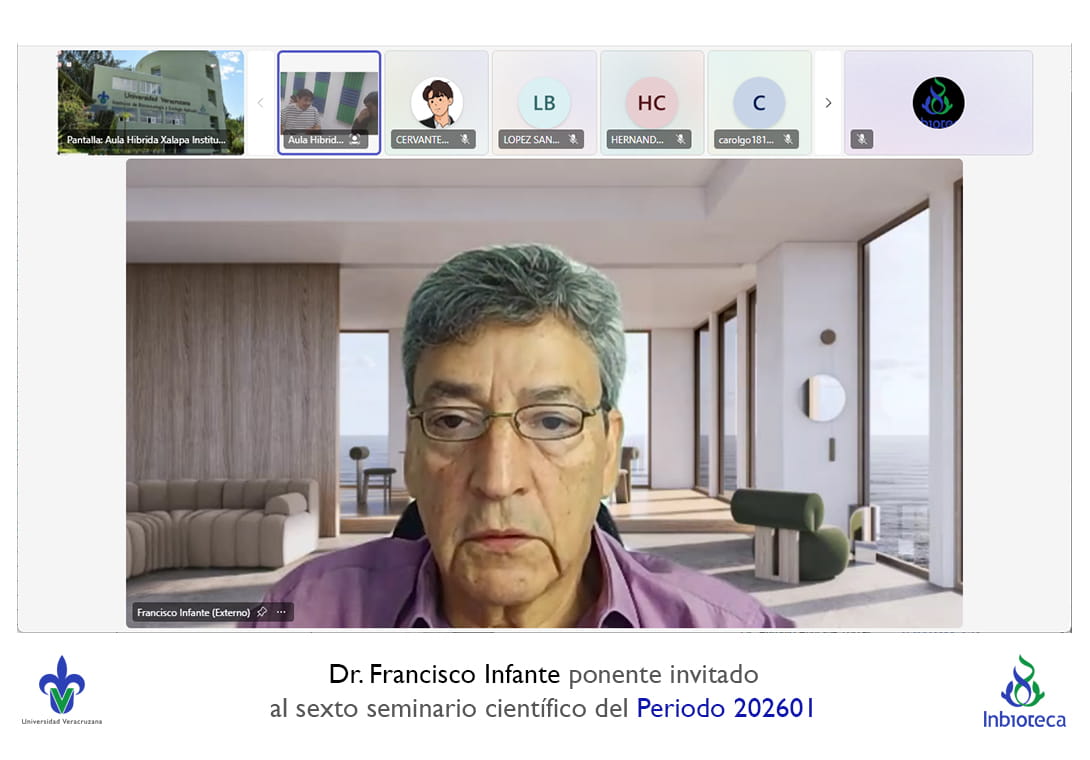
Task: Select the HC initials avatar
Action: pyautogui.click(x=651, y=103)
